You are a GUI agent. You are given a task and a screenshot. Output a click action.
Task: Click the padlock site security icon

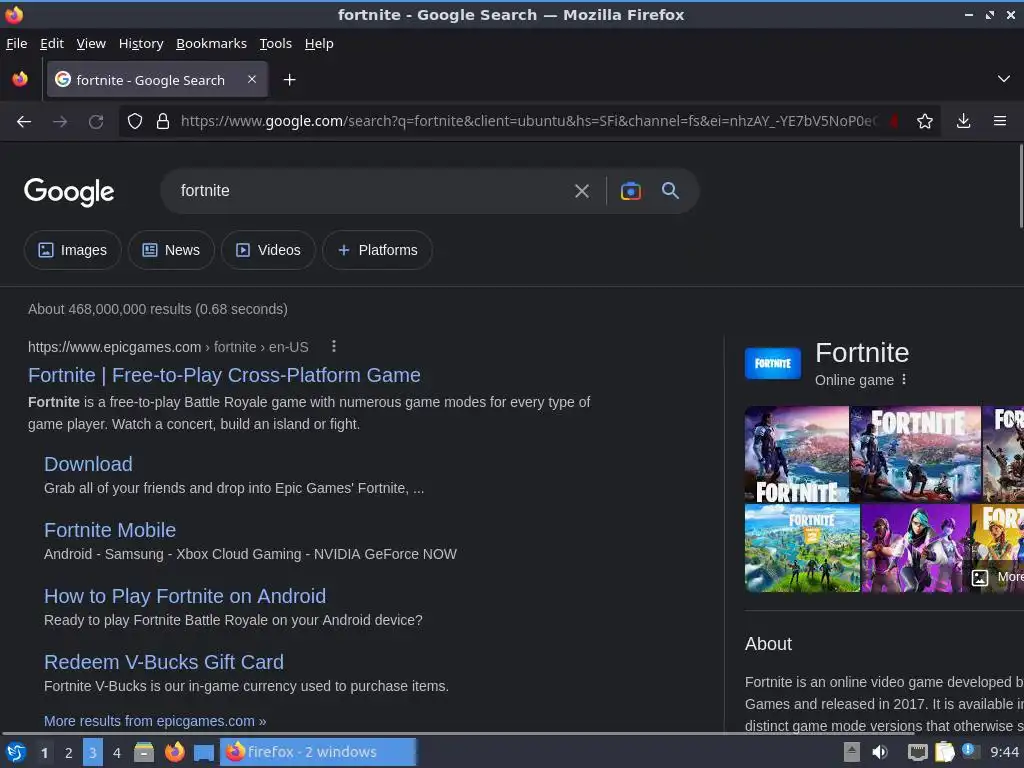[163, 121]
